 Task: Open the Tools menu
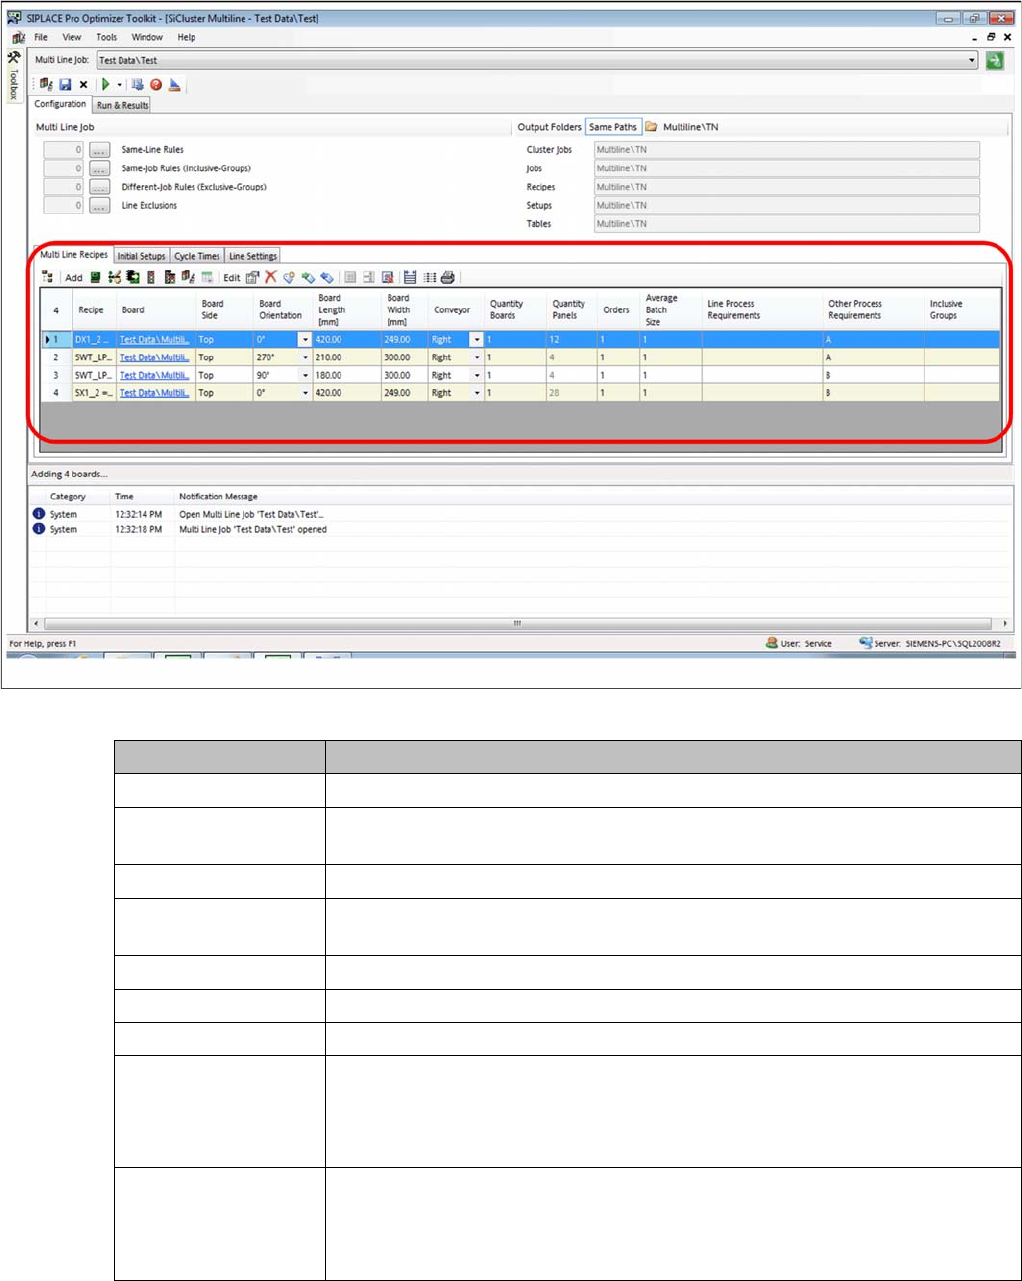[x=106, y=37]
